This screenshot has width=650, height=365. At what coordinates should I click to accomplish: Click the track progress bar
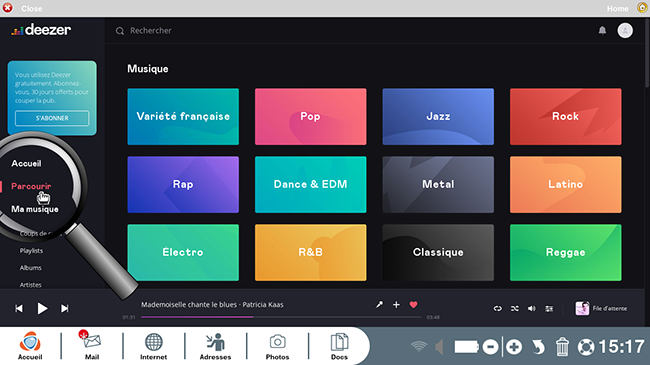(x=281, y=317)
